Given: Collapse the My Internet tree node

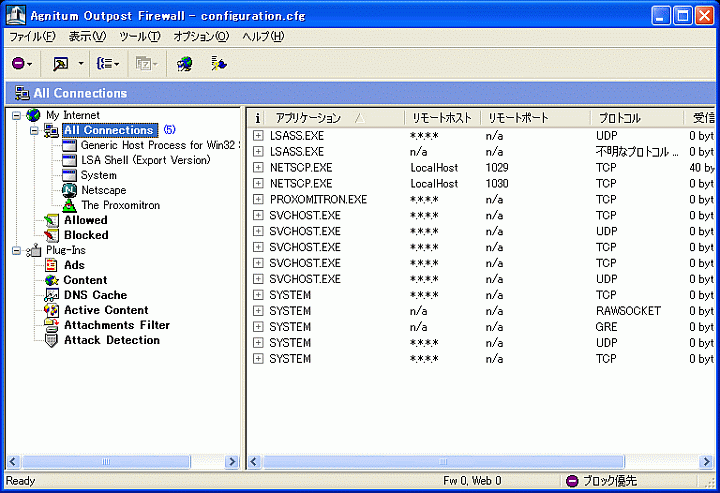Looking at the screenshot, I should point(17,115).
